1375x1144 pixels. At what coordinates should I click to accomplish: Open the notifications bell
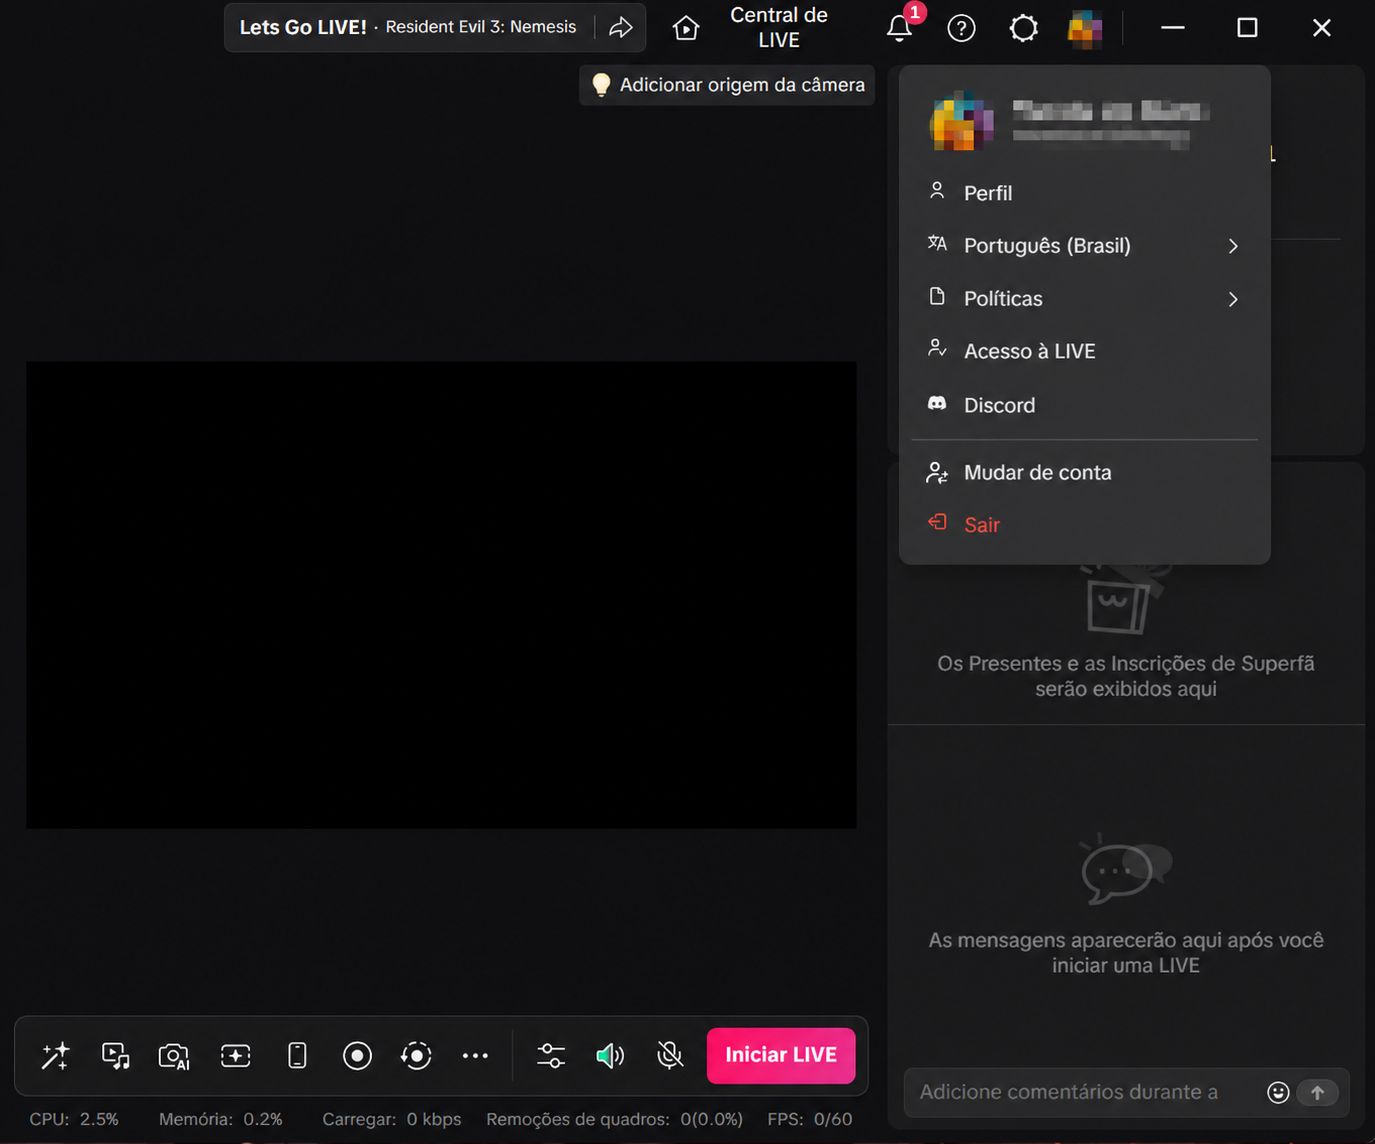pyautogui.click(x=900, y=28)
